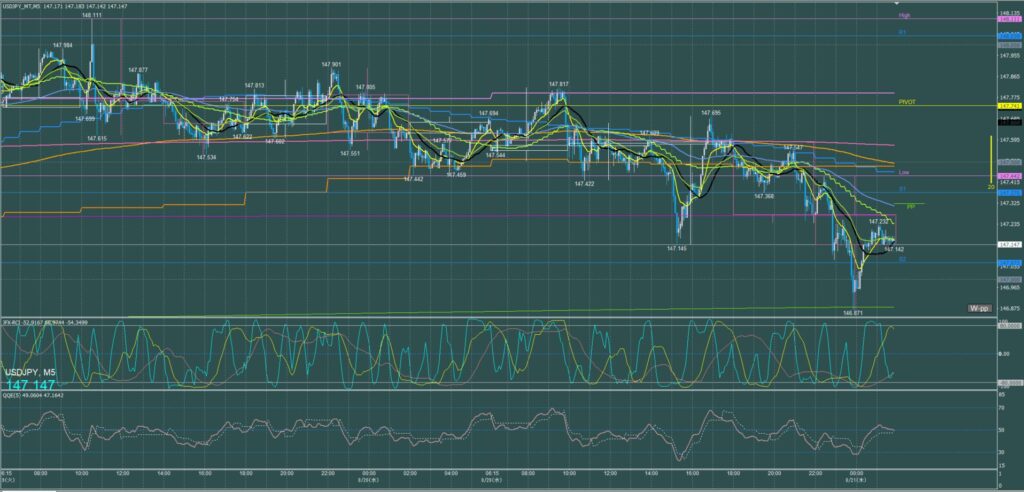Click the 147.534 trough price label
This screenshot has width=1024, height=492.
tap(207, 157)
